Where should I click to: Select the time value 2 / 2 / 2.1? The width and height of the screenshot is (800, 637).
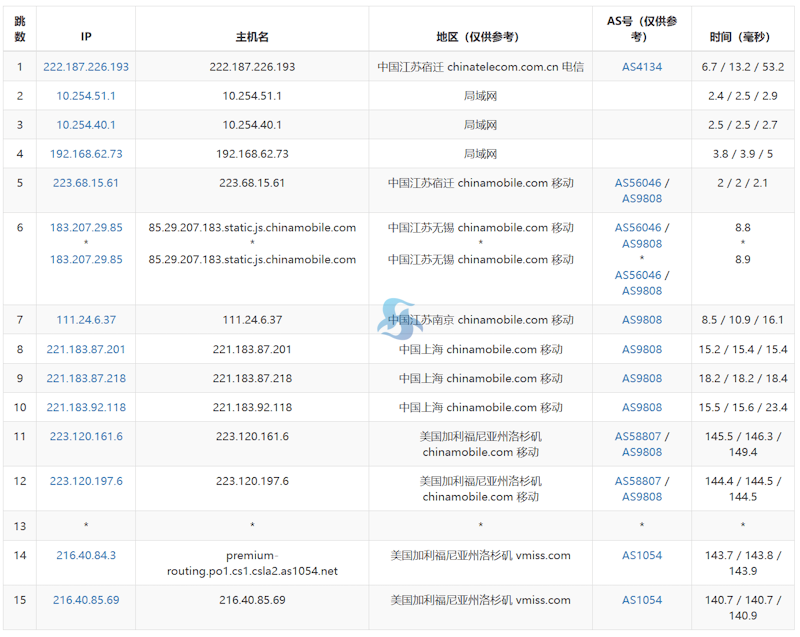tap(742, 183)
